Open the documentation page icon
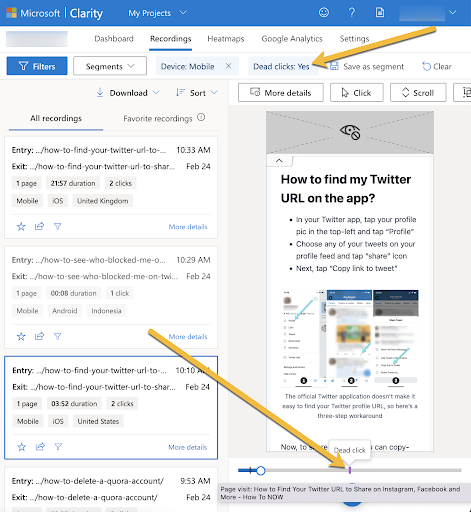Viewport: 471px width, 512px height. pos(380,13)
